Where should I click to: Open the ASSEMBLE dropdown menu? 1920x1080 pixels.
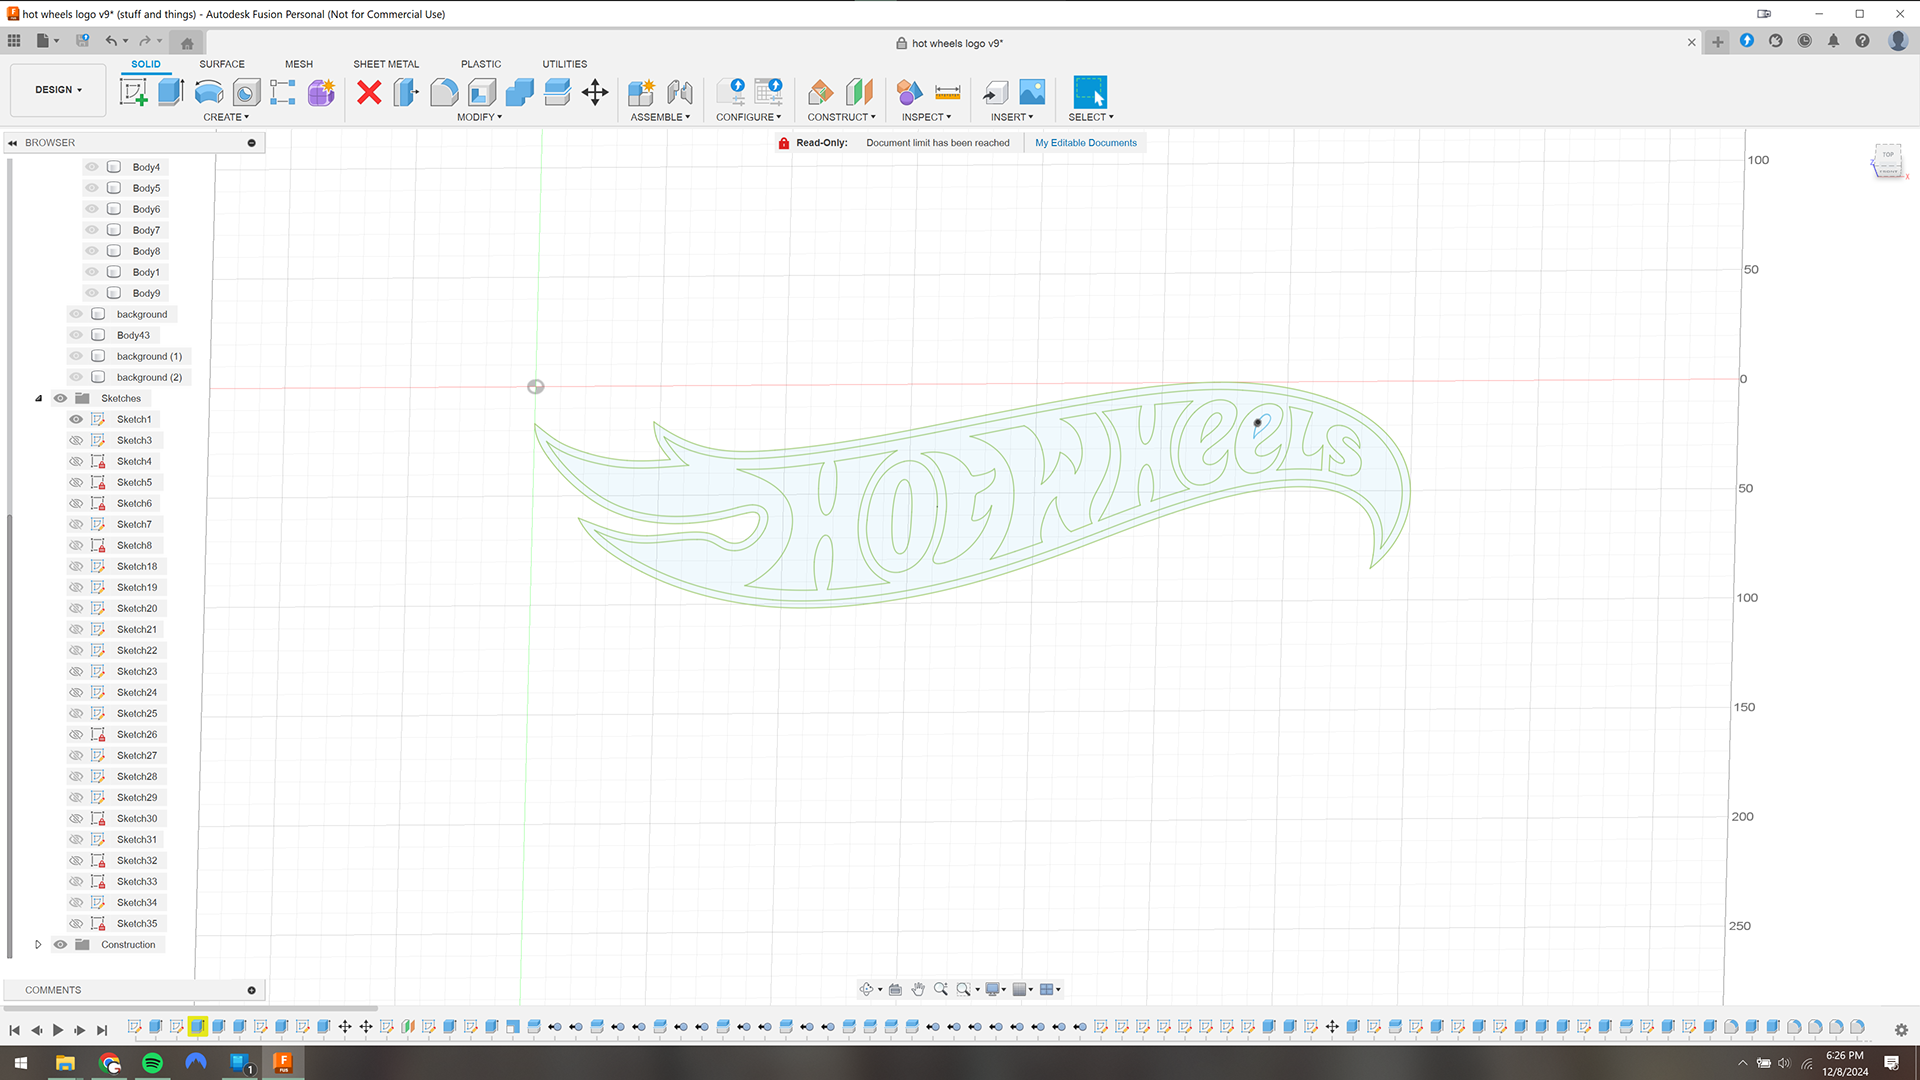(660, 117)
